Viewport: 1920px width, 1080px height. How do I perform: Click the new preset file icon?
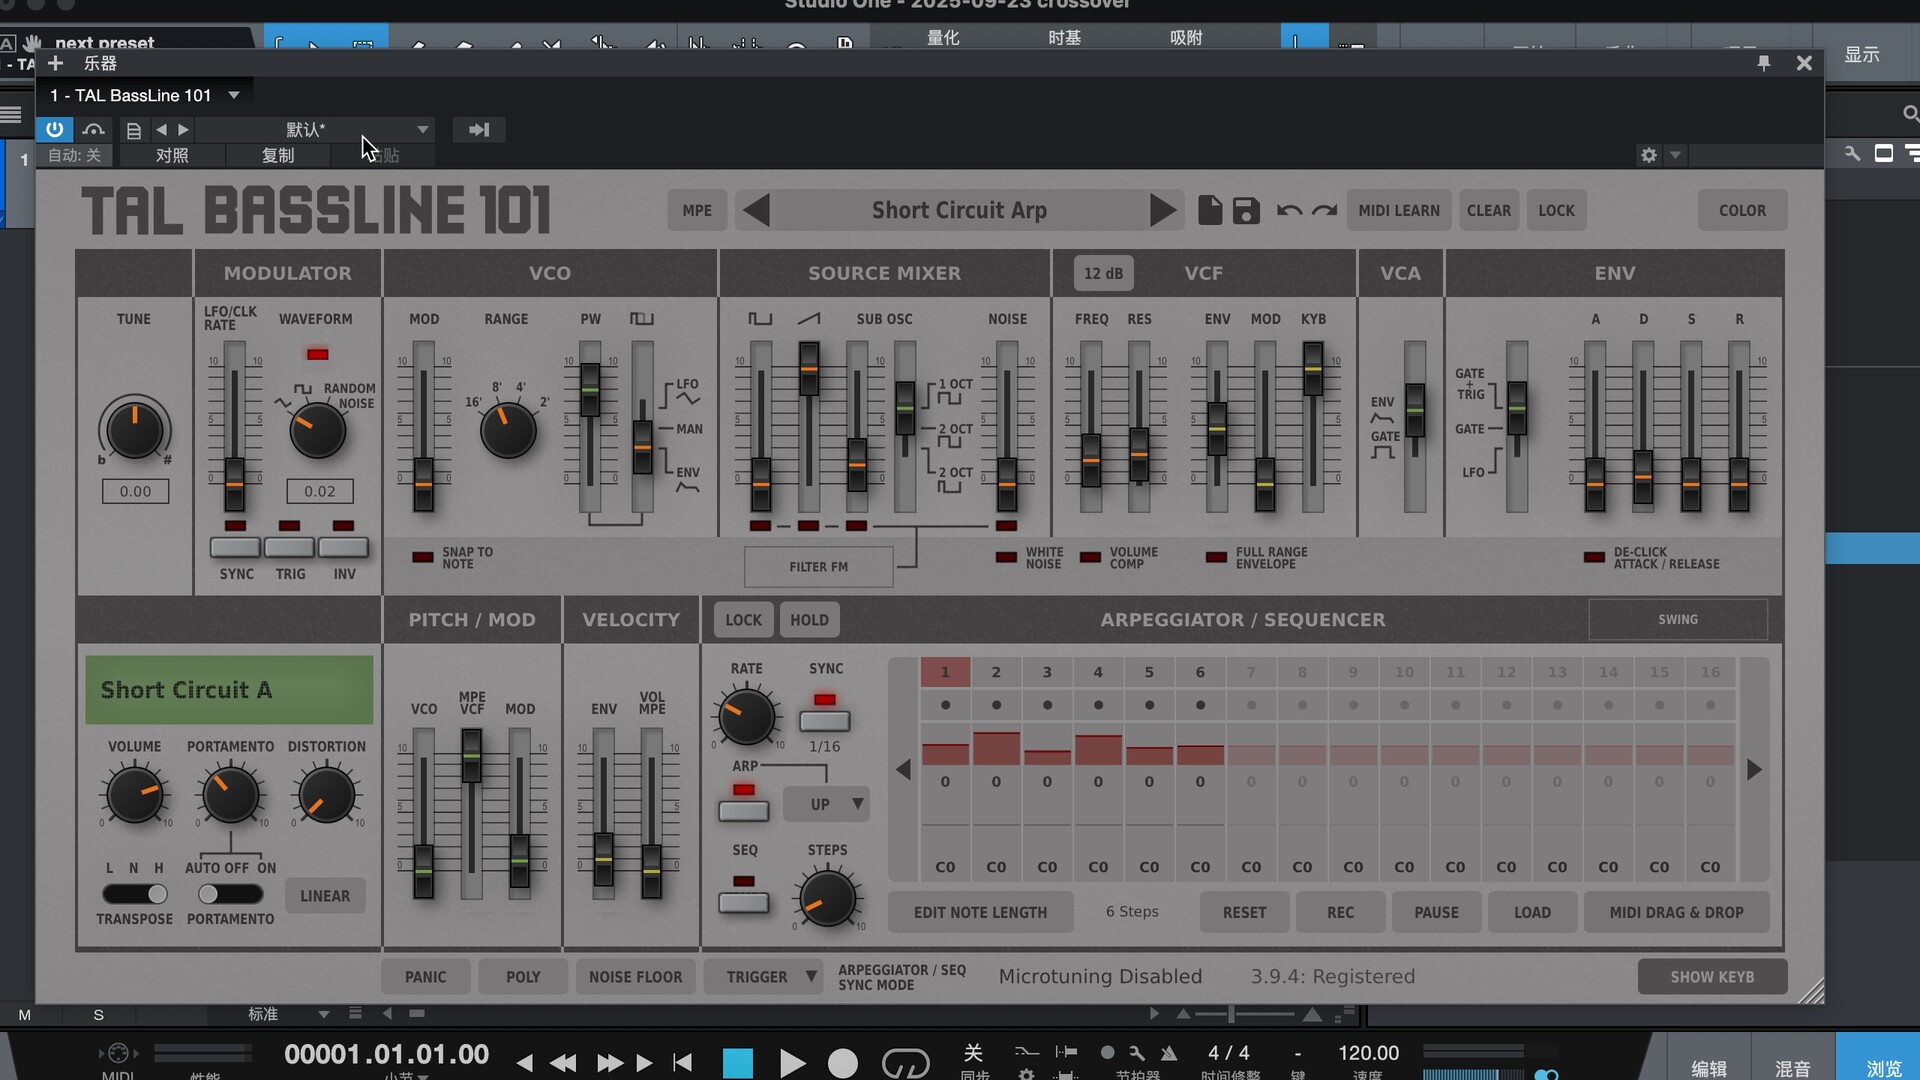1210,210
